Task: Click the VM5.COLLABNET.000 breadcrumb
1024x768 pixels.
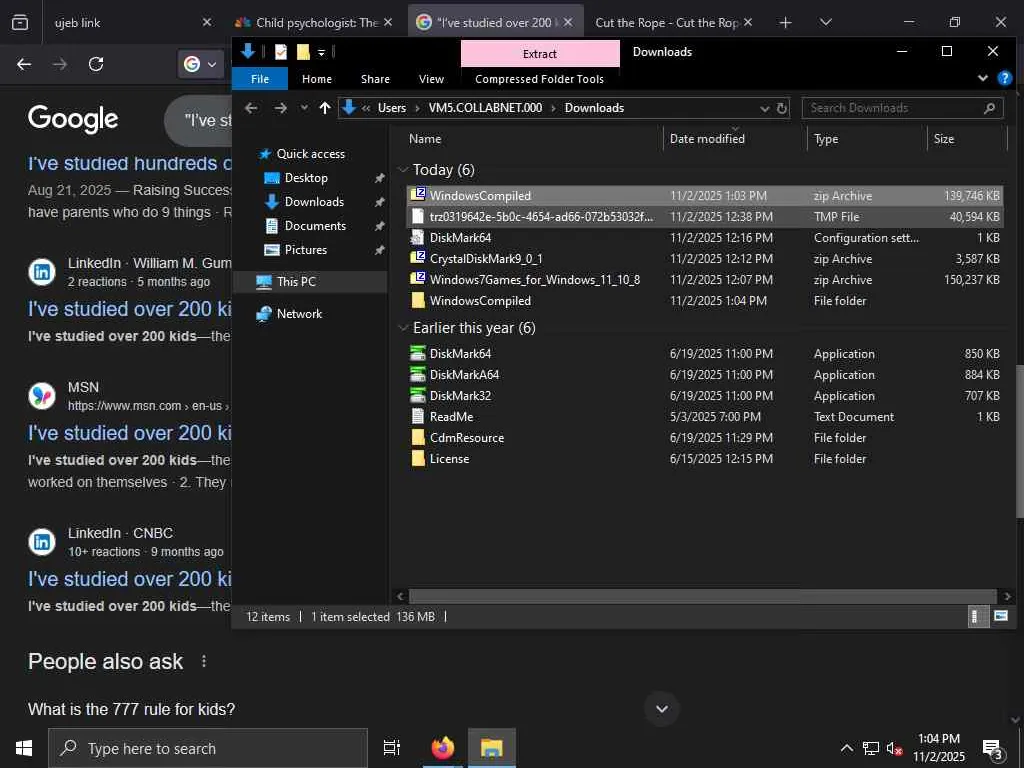Action: pyautogui.click(x=485, y=108)
